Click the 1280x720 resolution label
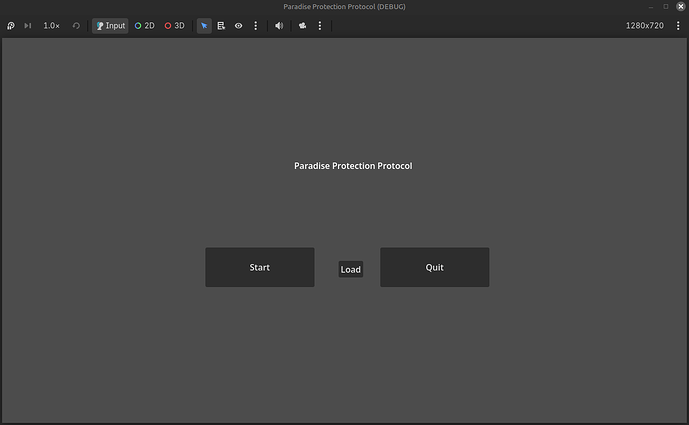This screenshot has height=425, width=689. click(645, 26)
